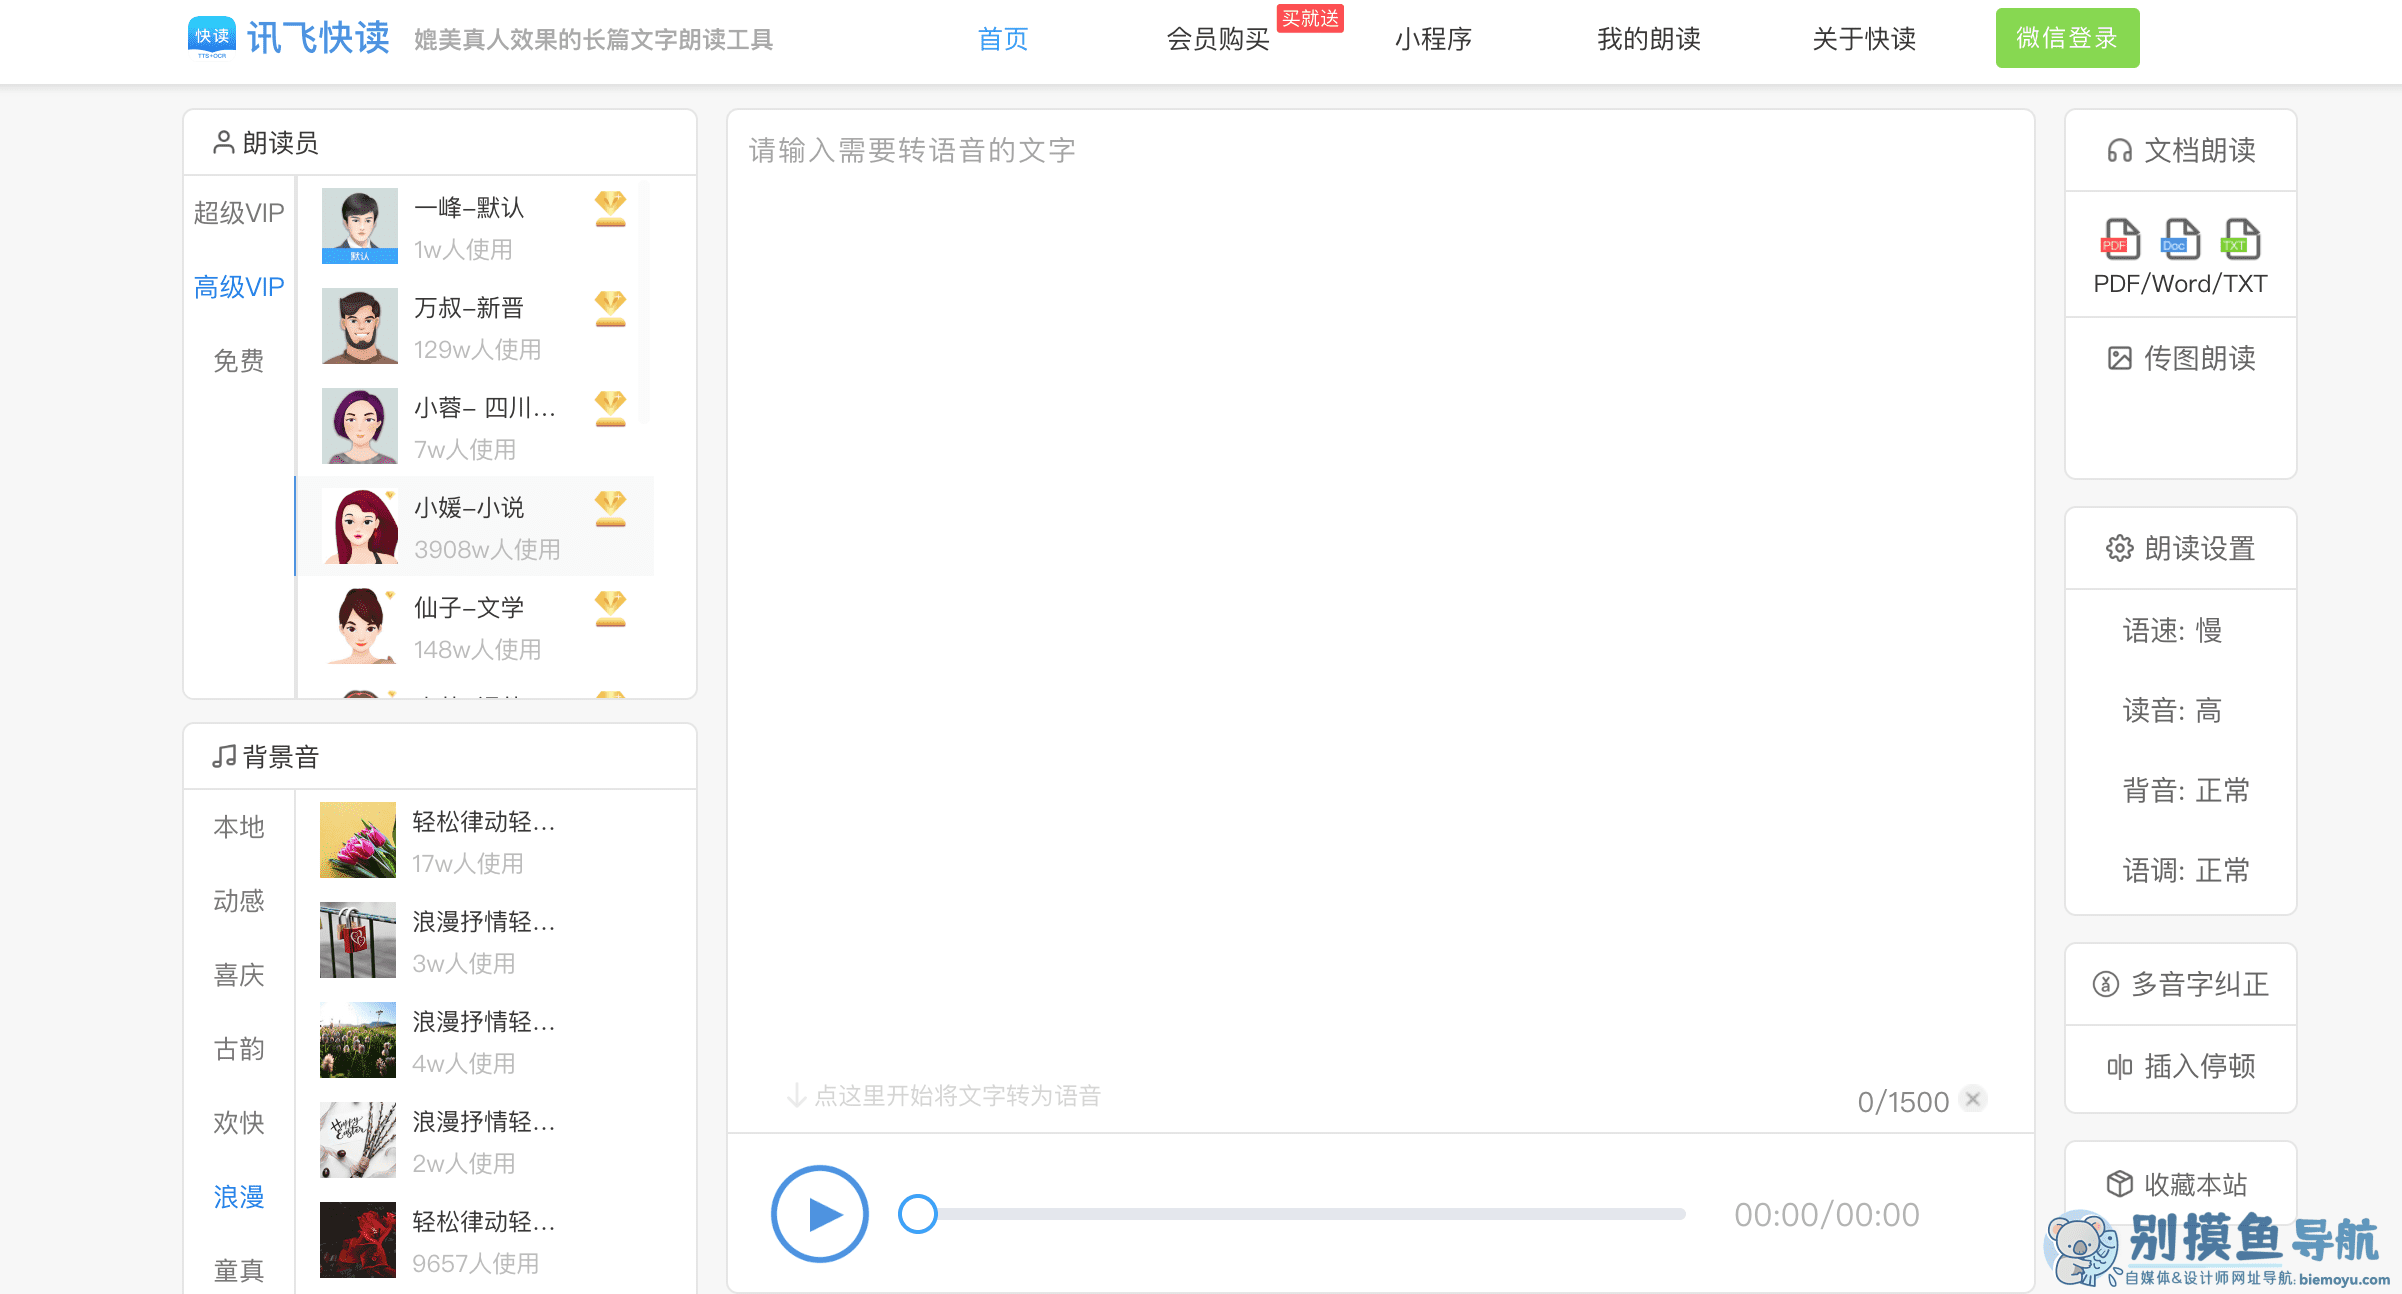Open the 免费 free voices tab

click(239, 361)
